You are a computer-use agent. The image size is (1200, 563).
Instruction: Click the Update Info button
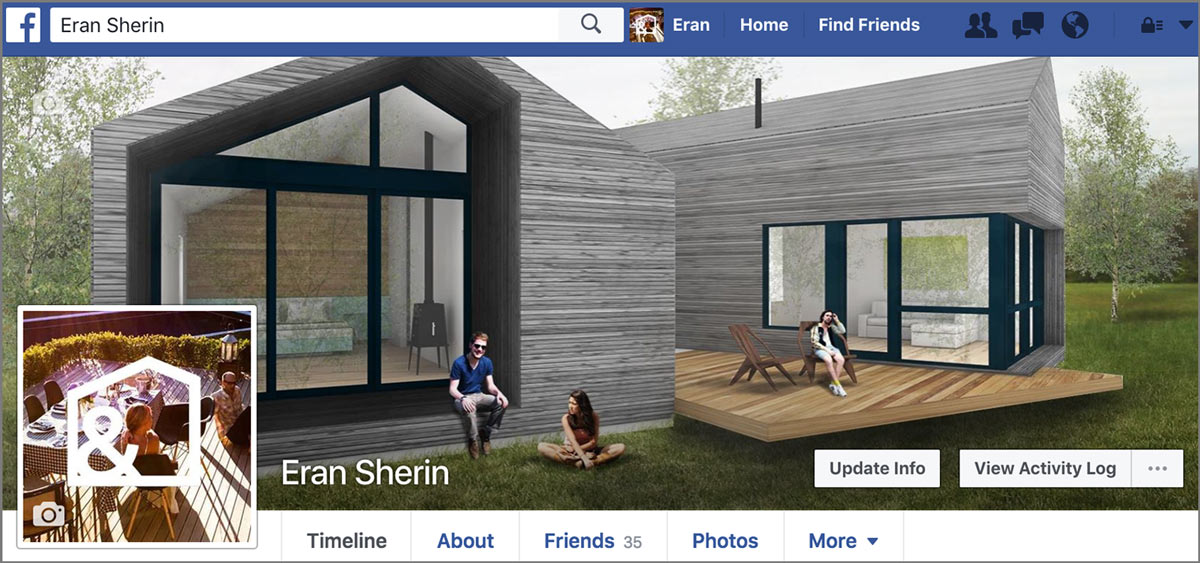[x=877, y=468]
